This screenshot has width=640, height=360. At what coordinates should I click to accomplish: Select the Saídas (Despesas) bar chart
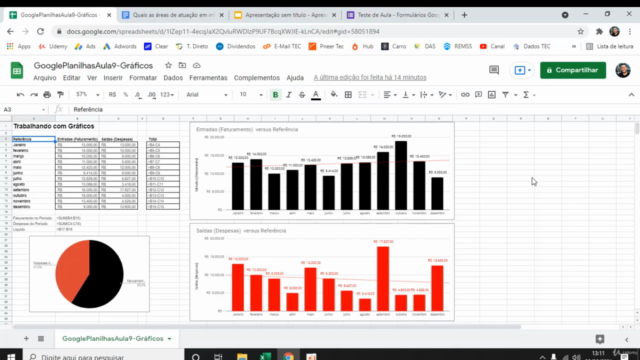click(322, 272)
